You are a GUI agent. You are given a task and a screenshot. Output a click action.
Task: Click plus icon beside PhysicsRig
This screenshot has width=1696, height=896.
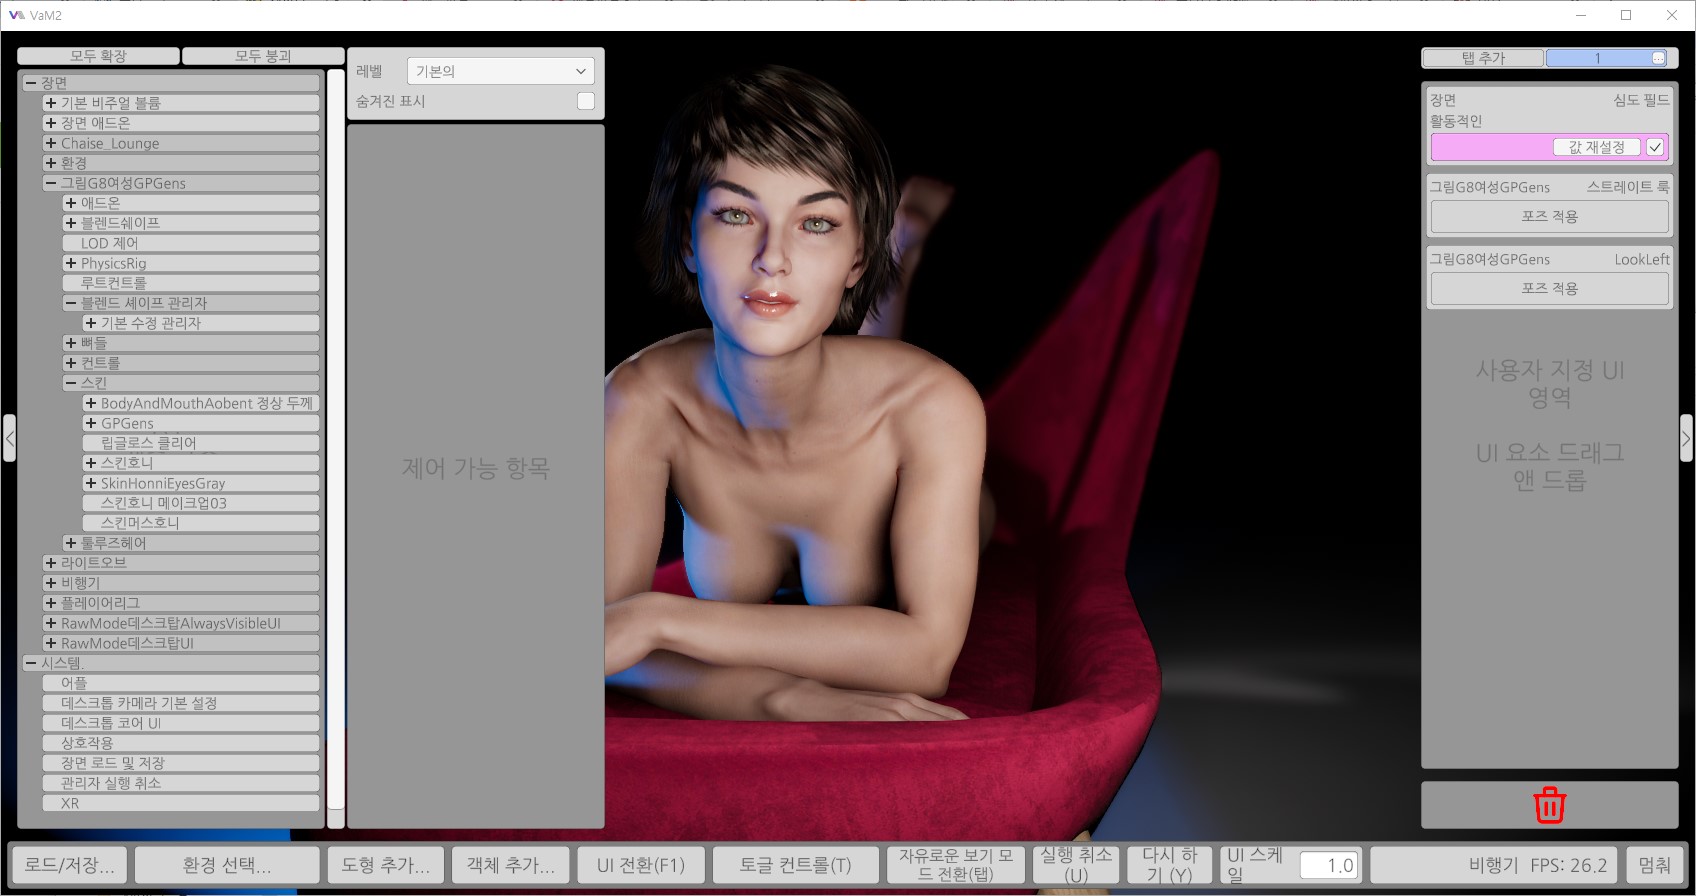click(71, 263)
